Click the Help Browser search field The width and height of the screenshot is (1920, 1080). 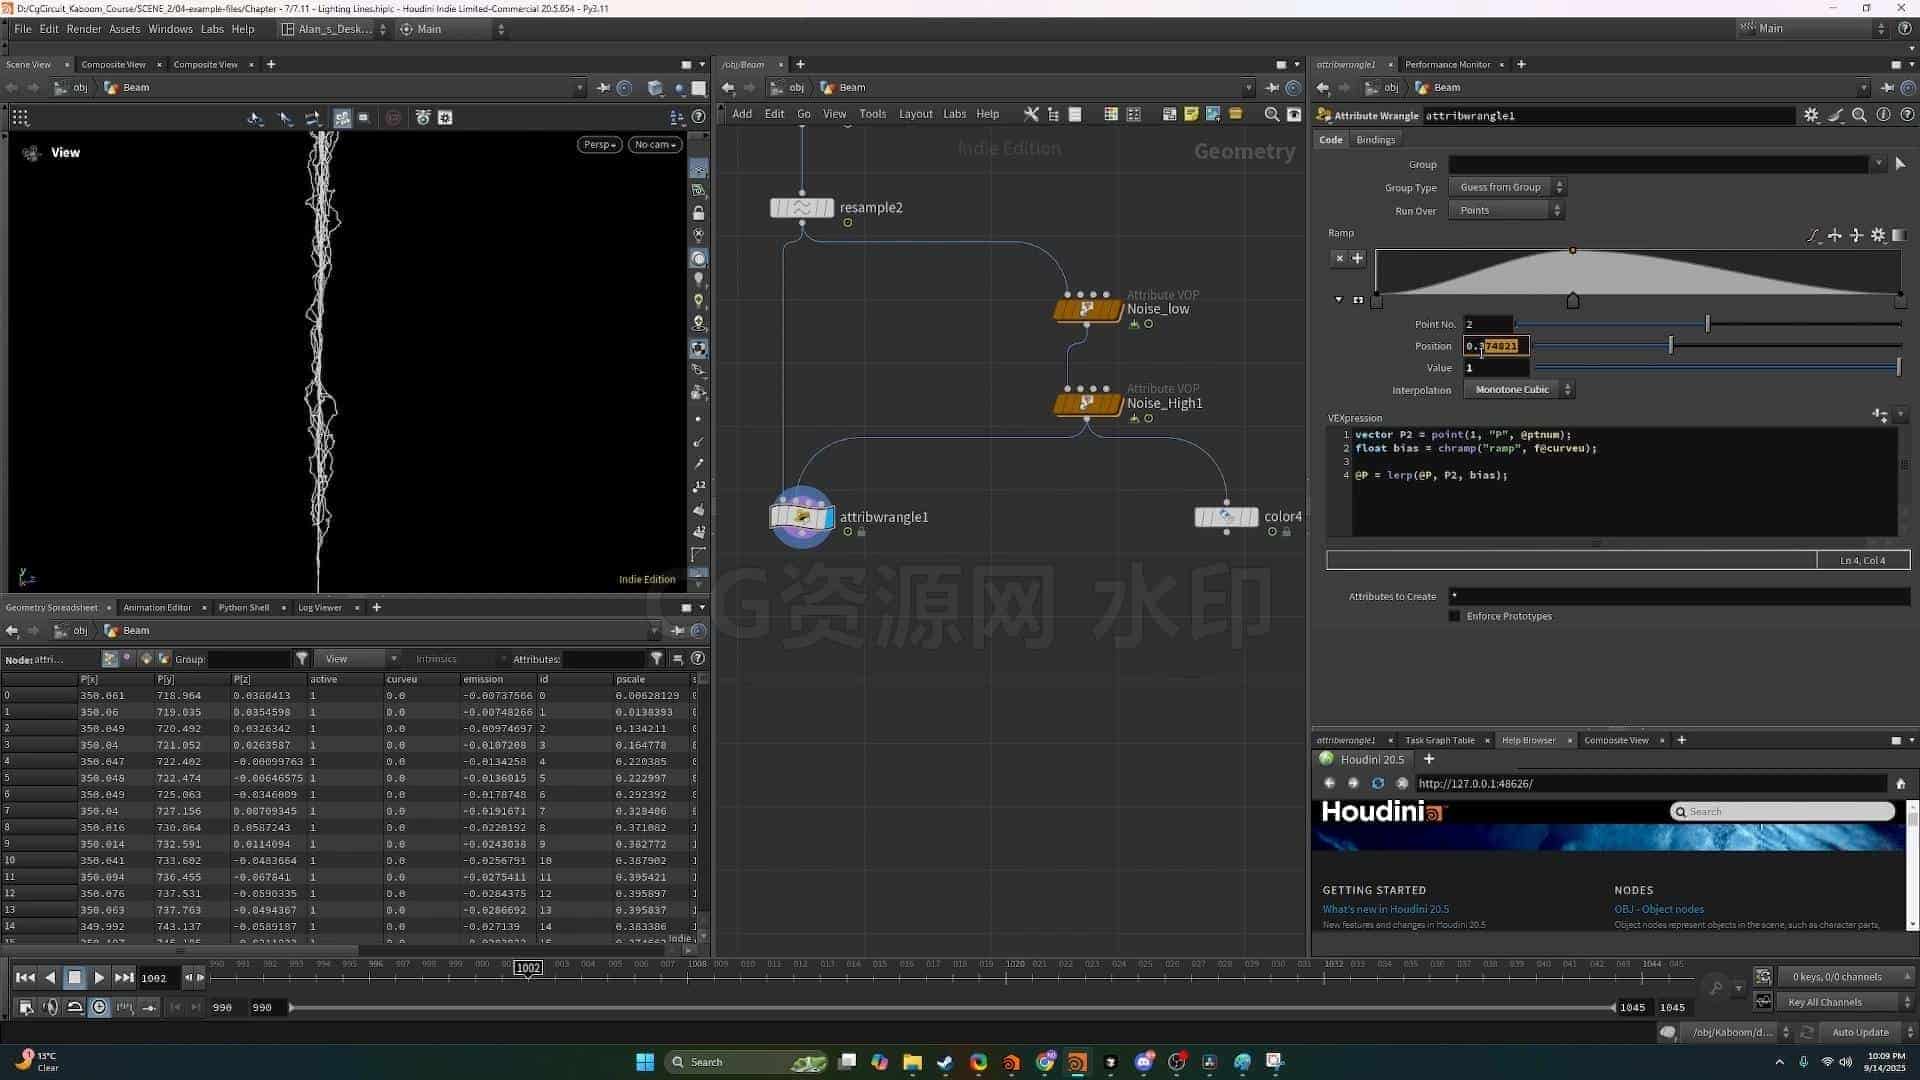tap(1783, 812)
